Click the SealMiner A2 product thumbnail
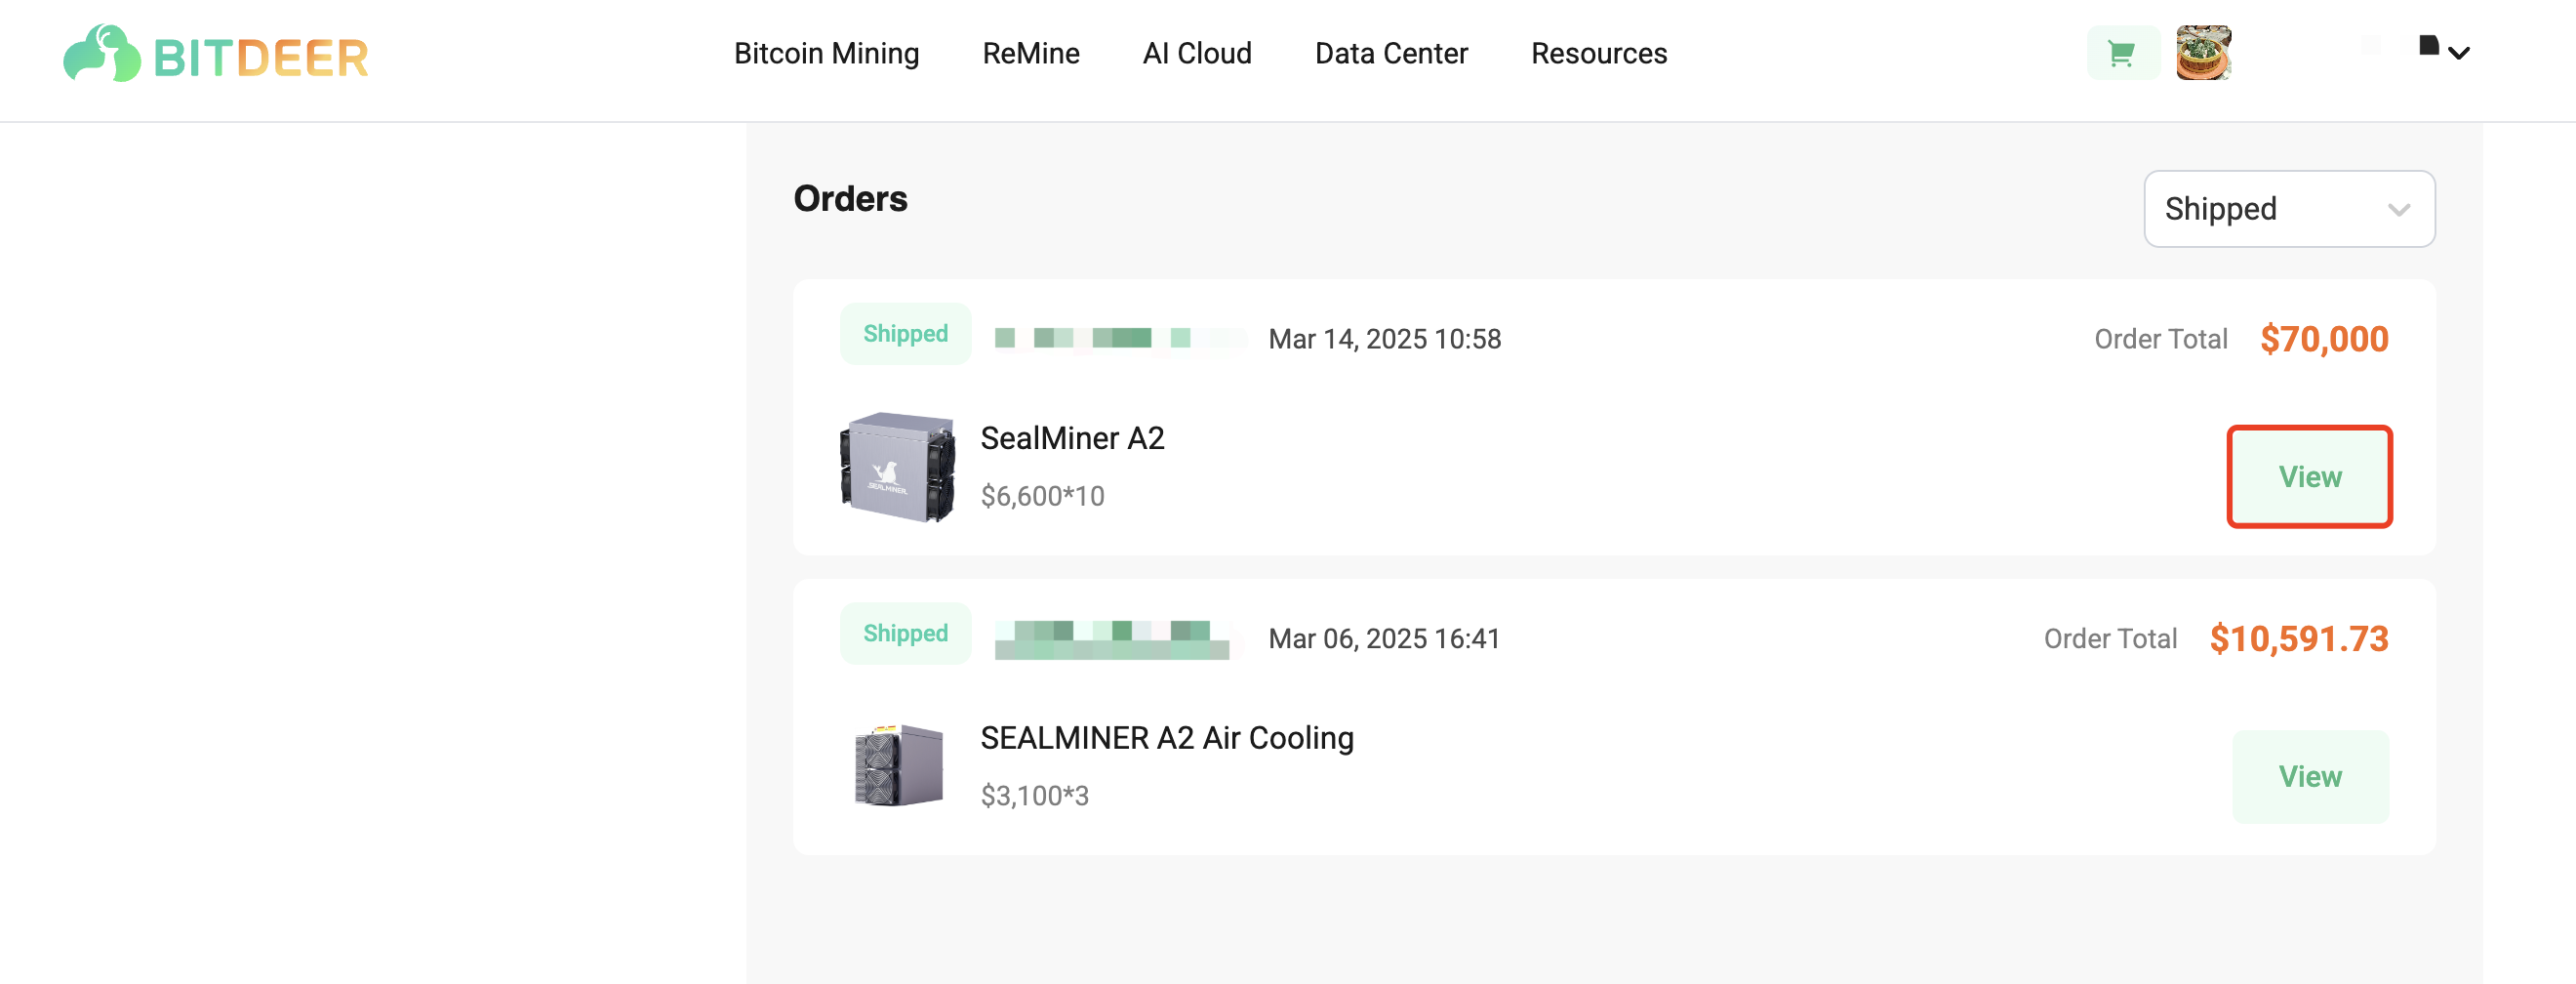Viewport: 2576px width, 984px height. click(x=897, y=467)
